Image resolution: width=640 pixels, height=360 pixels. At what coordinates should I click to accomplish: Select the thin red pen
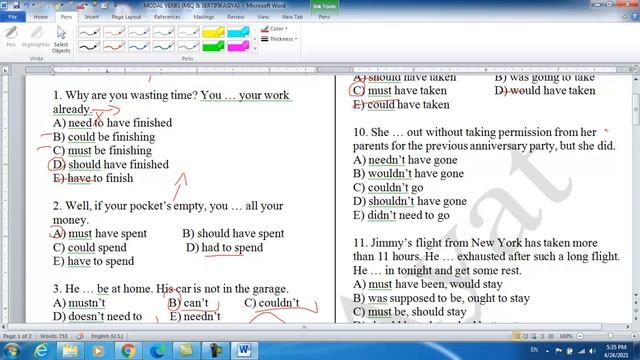point(114,32)
